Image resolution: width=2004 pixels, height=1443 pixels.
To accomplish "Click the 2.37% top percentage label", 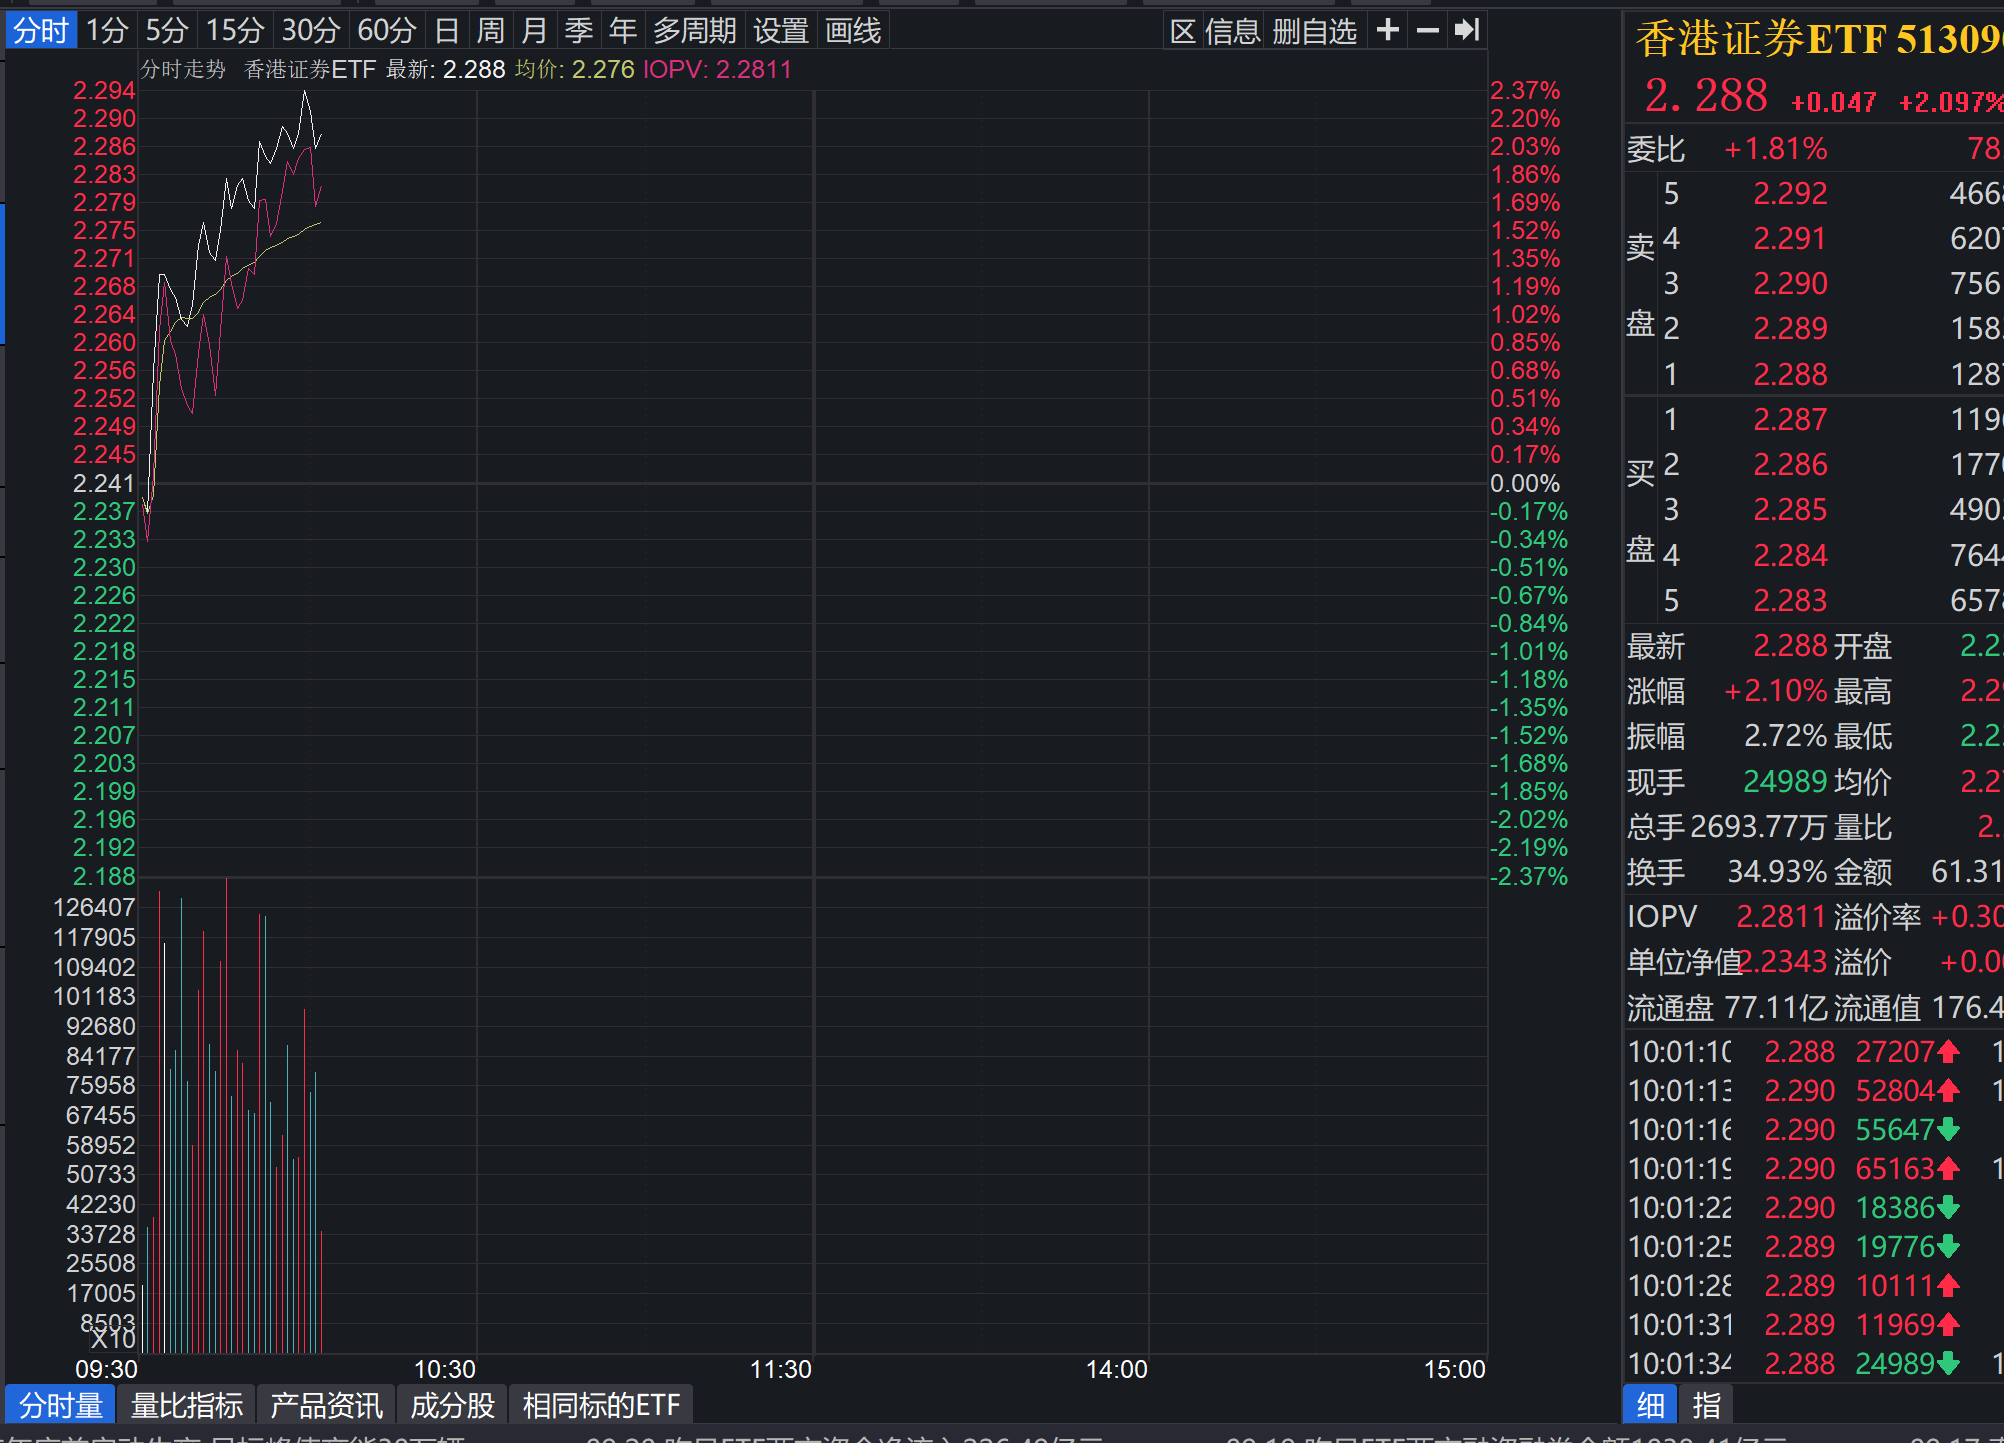I will click(x=1525, y=90).
